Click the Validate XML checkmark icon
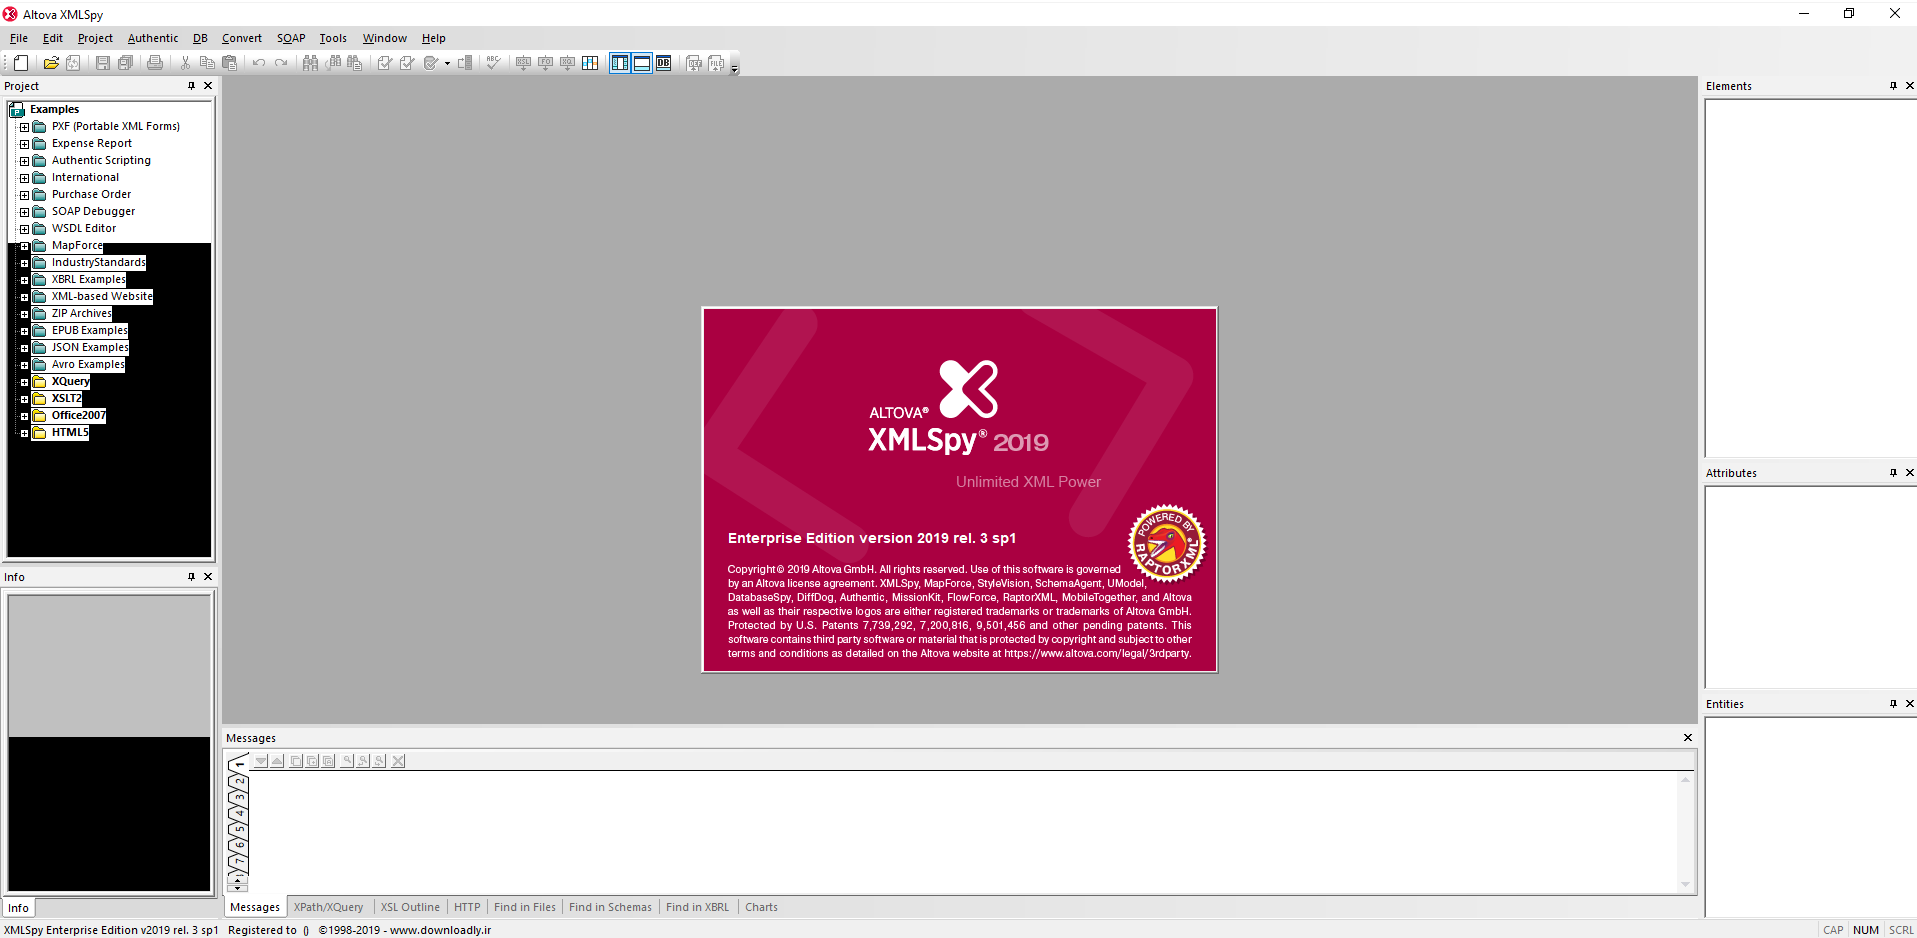 [x=407, y=63]
